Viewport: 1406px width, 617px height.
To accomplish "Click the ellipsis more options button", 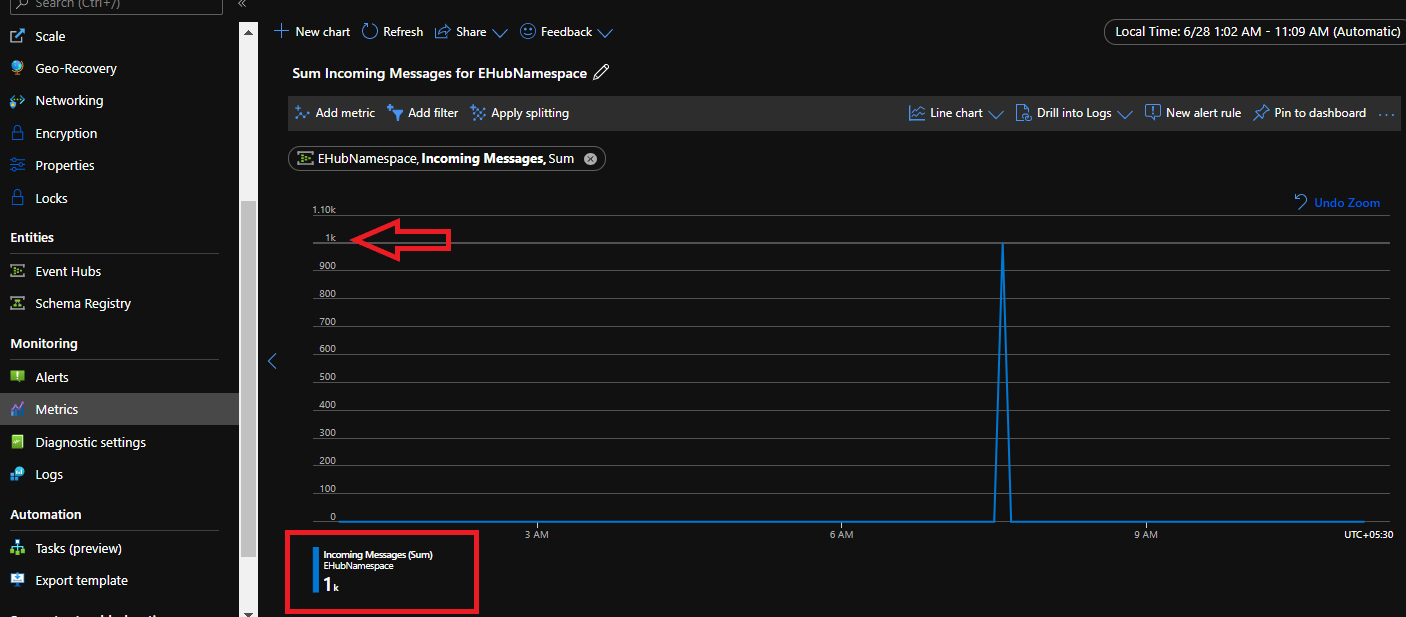I will point(1386,114).
